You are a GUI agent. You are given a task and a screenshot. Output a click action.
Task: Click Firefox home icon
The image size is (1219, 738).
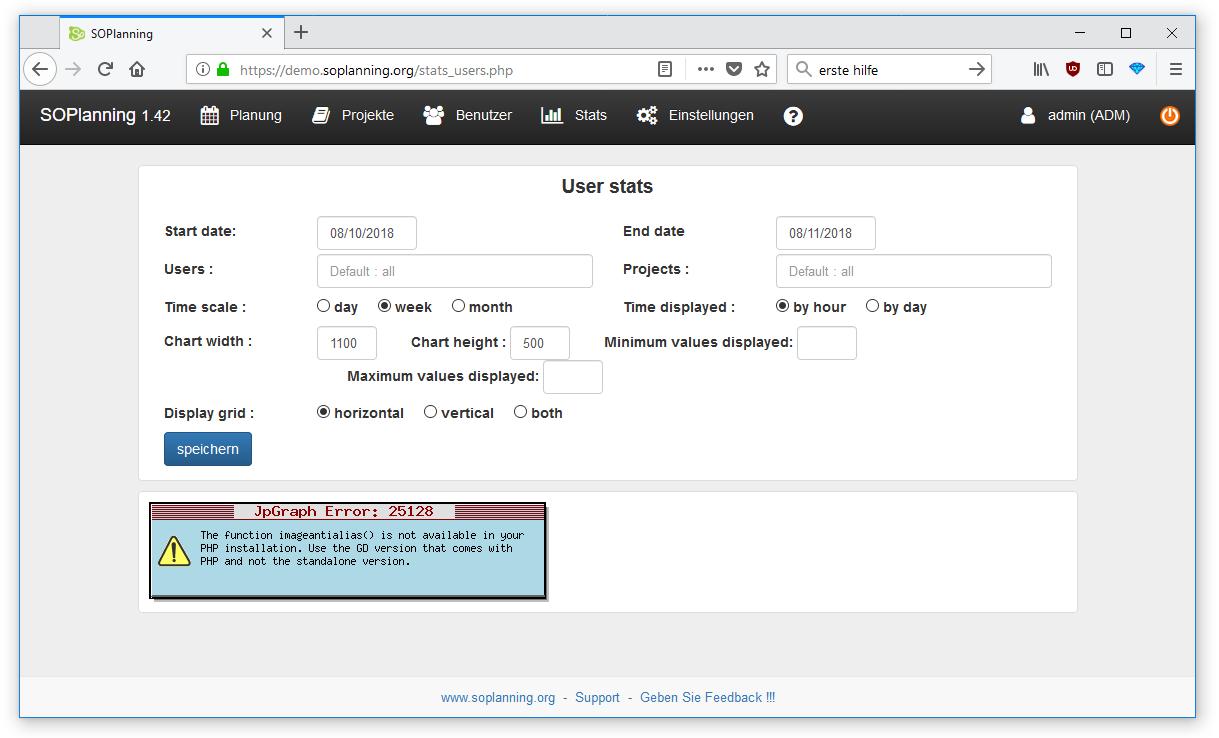coord(137,70)
